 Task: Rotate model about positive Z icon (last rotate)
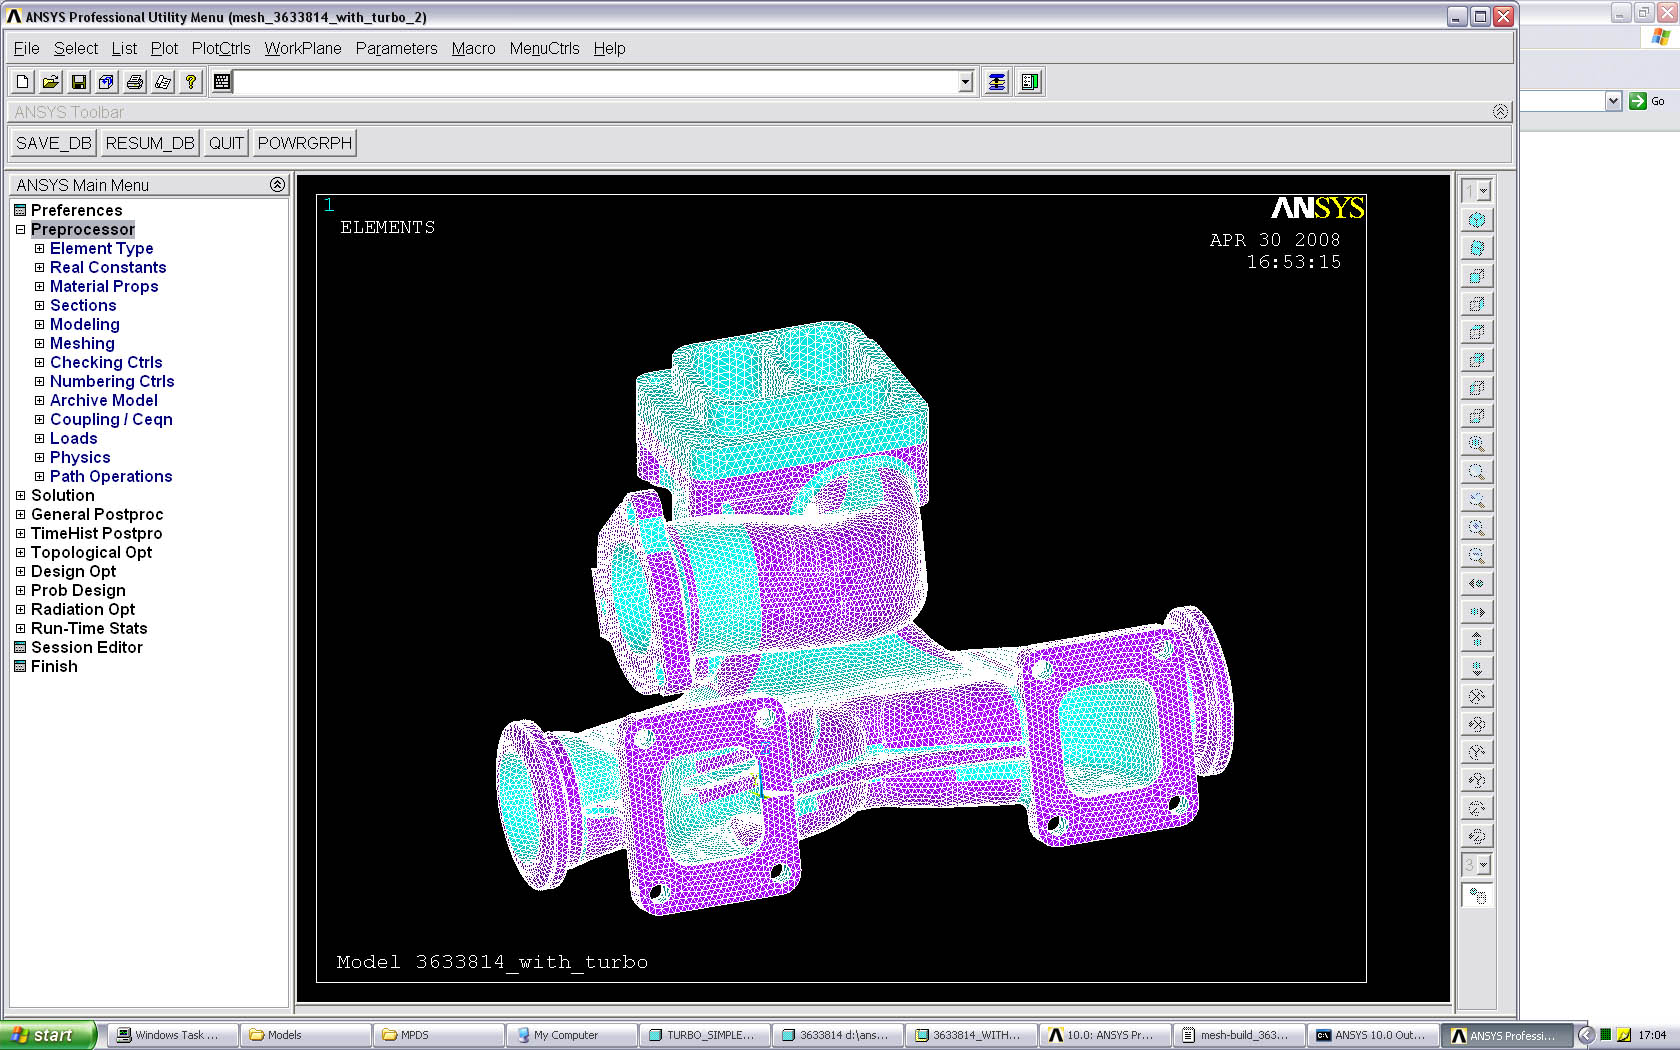1477,836
